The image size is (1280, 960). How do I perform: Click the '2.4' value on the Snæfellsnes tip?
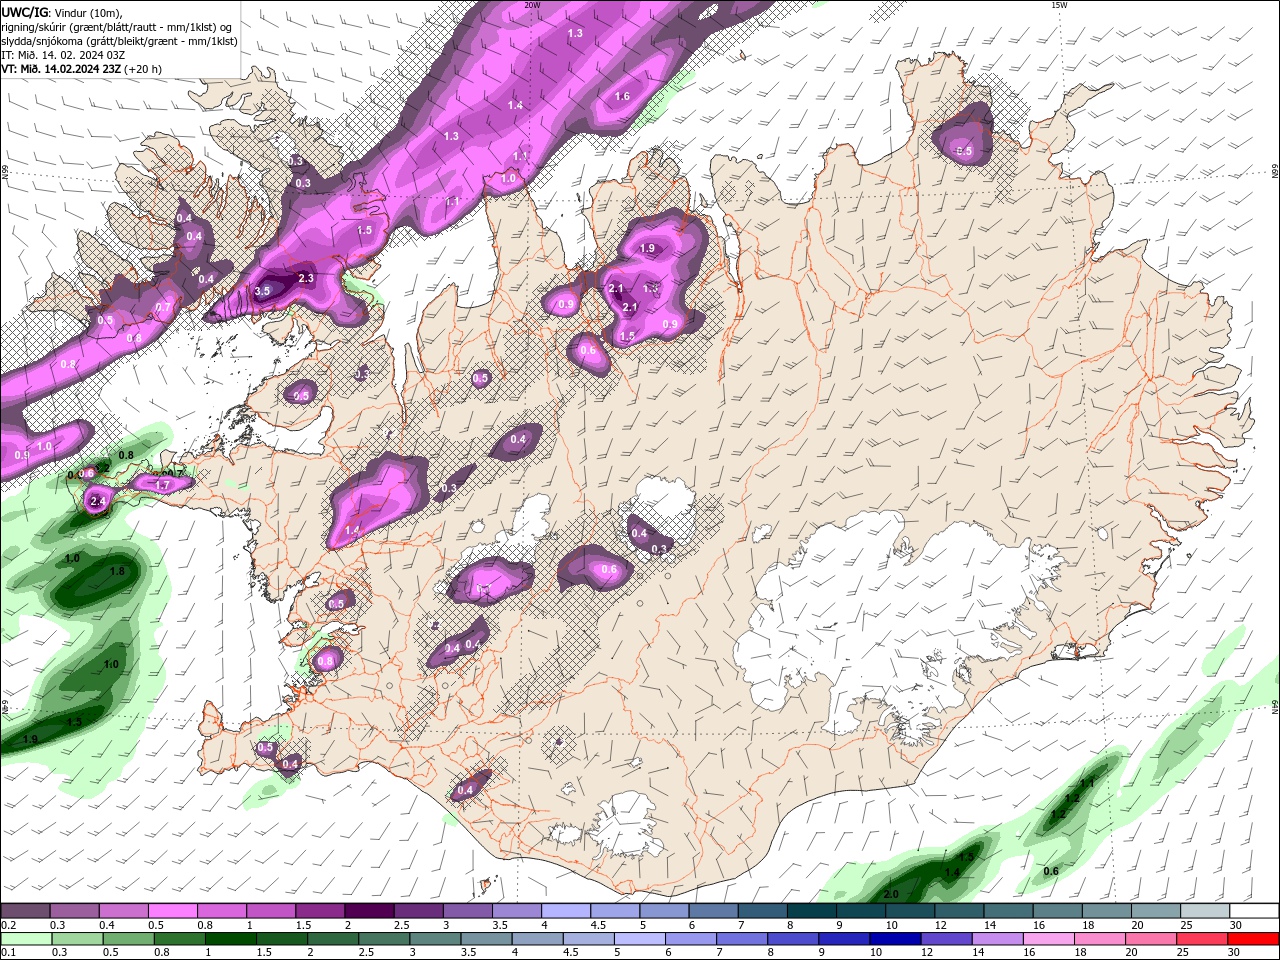pos(98,501)
